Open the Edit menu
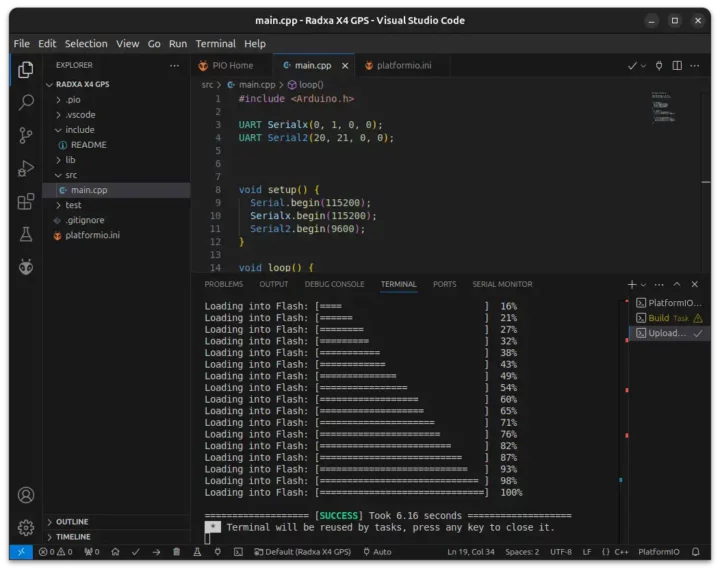Screen dimensions: 720x571 click(x=47, y=44)
